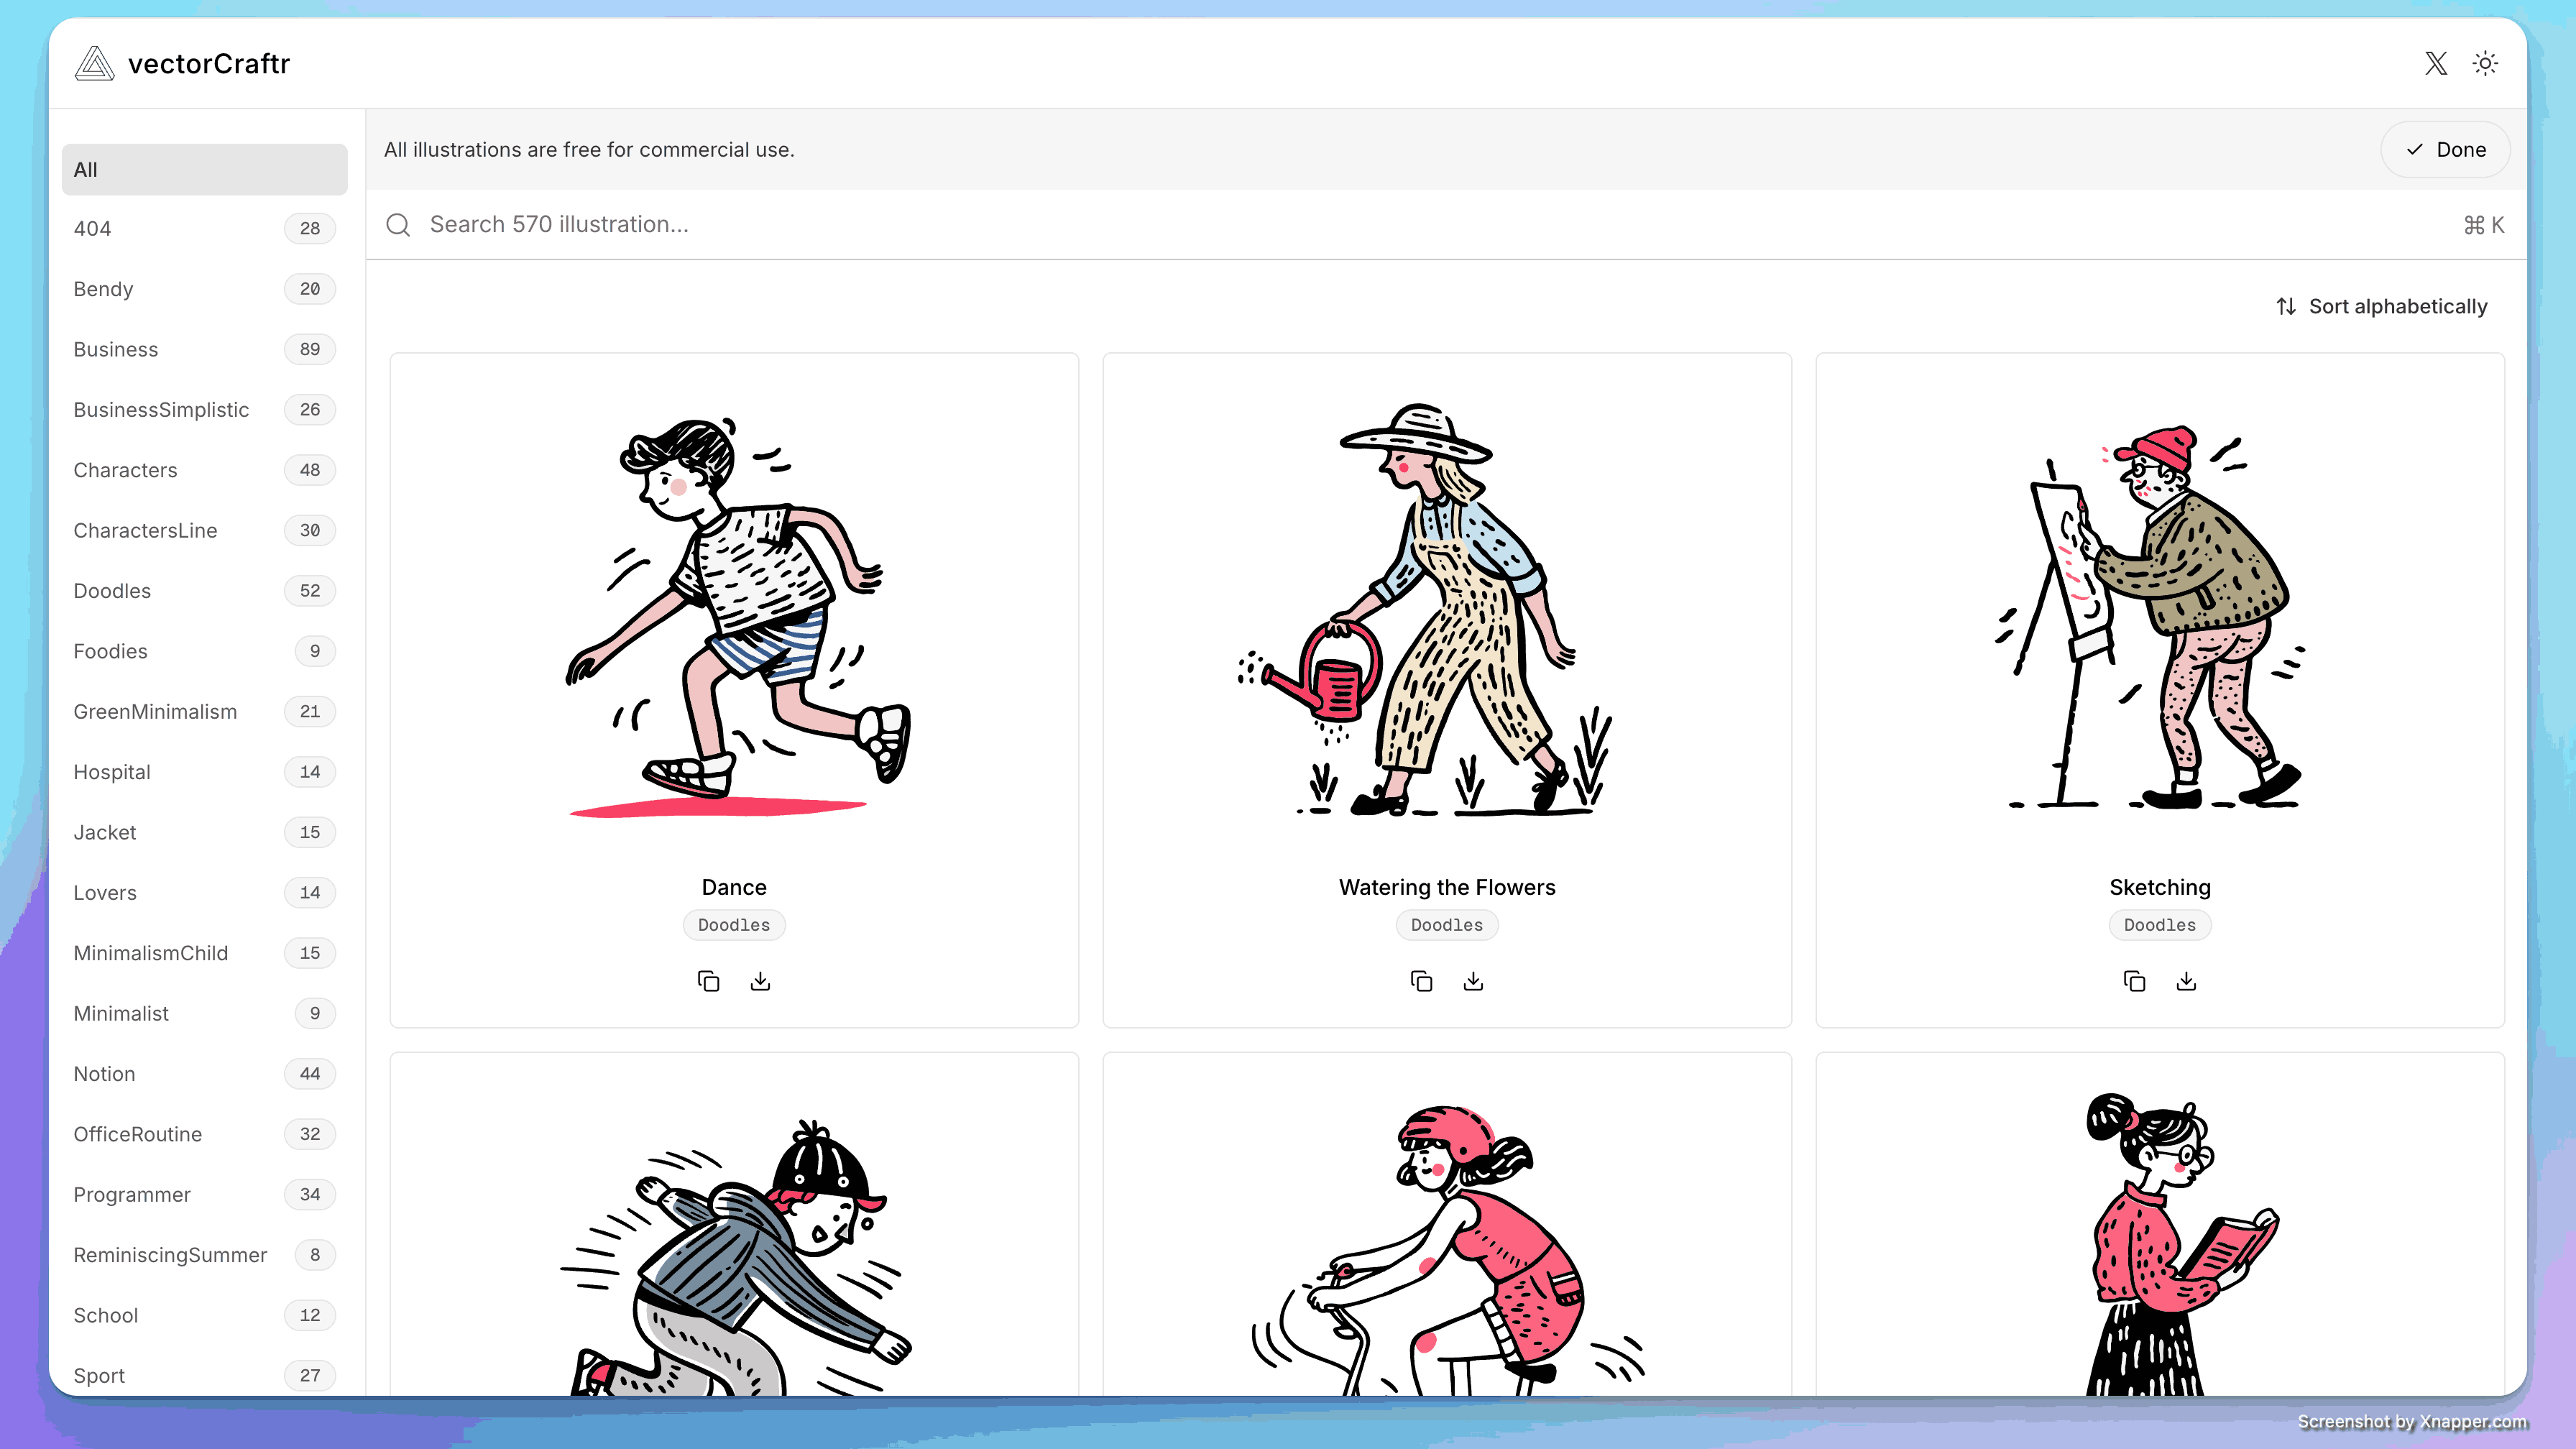Toggle the light/dark theme sun icon
2576x1449 pixels.
pos(2485,64)
